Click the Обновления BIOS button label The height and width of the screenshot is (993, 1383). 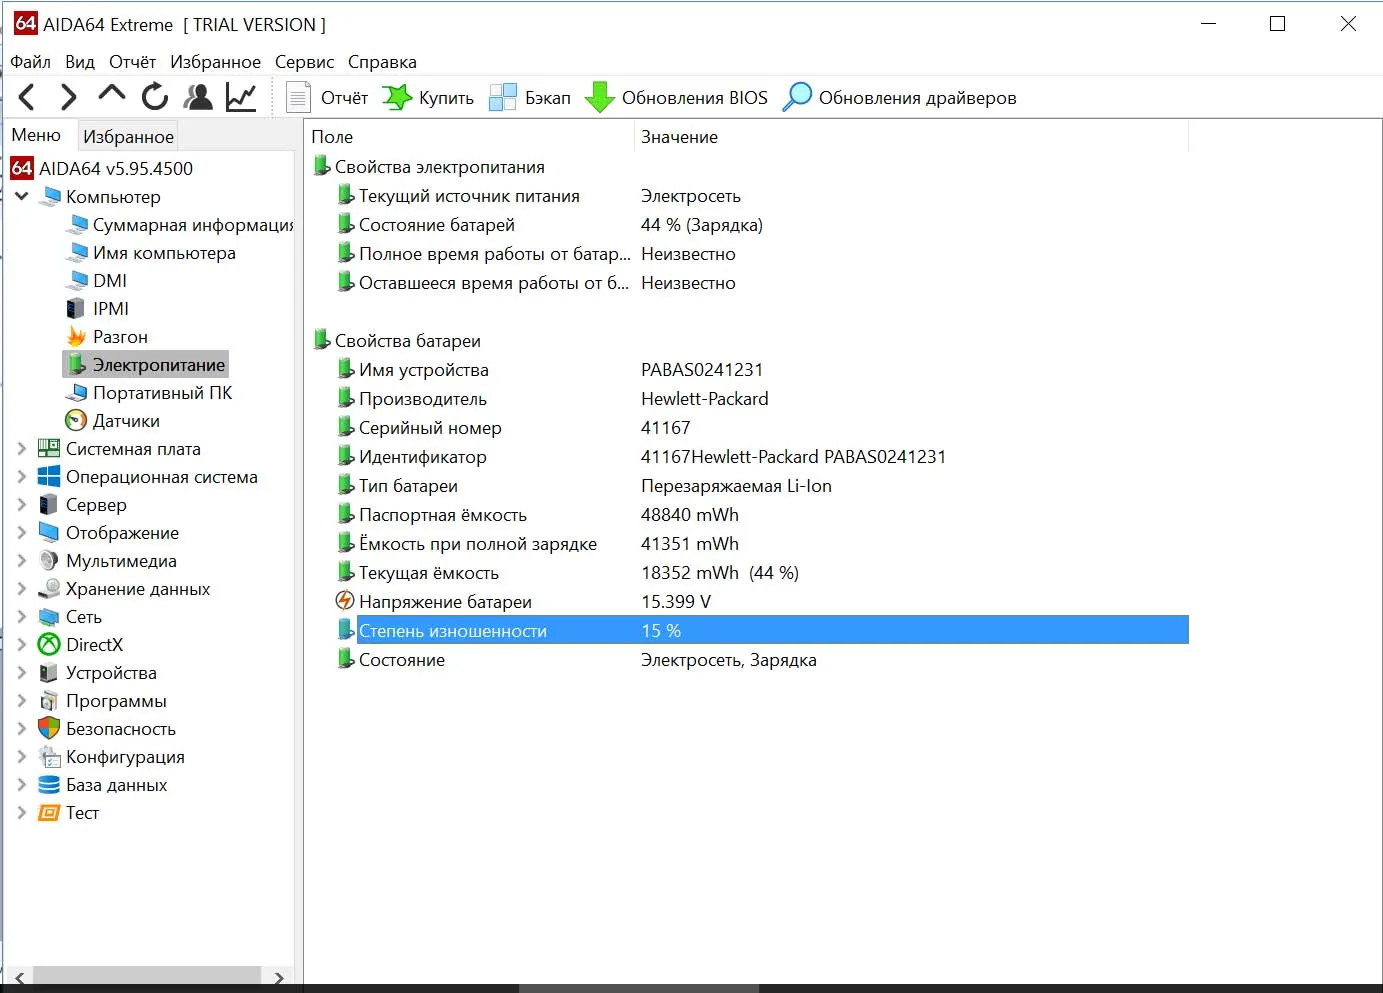tap(695, 98)
